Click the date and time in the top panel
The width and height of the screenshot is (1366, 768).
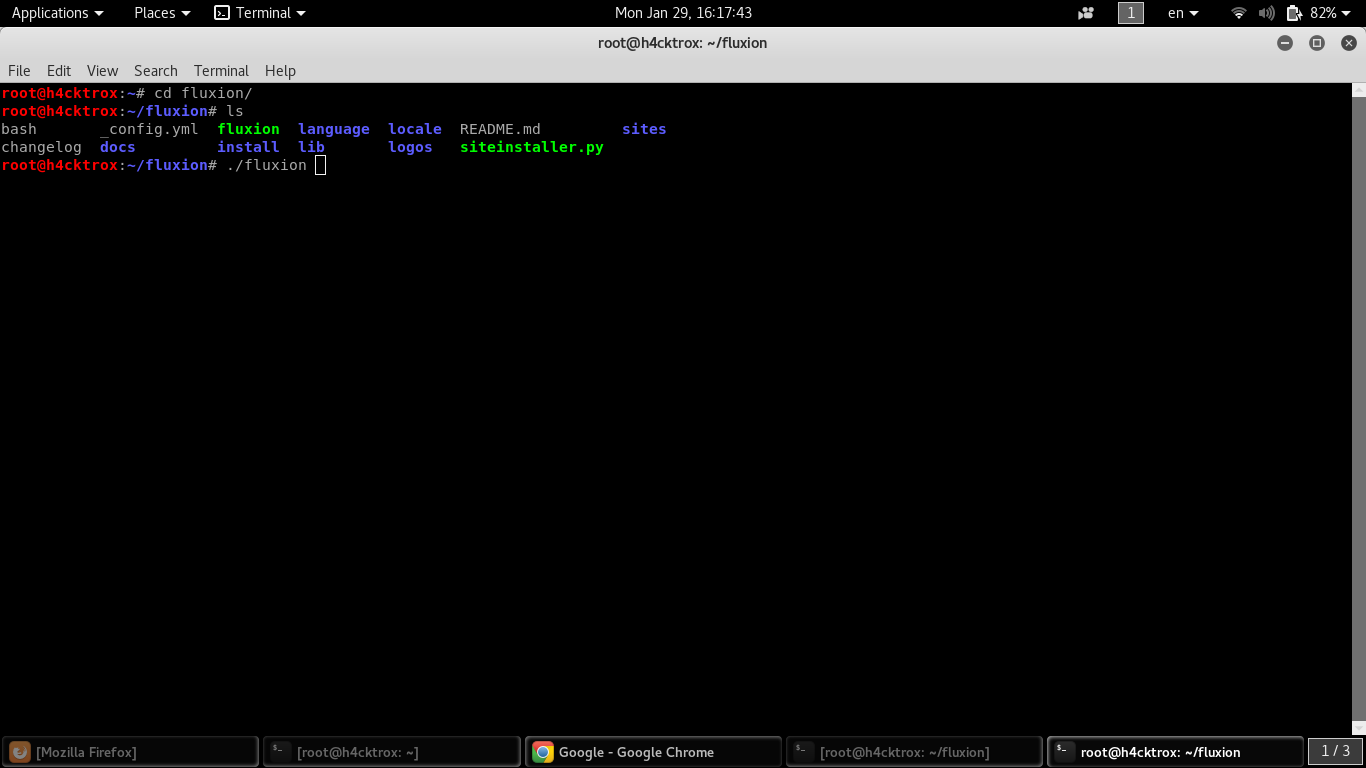point(683,12)
